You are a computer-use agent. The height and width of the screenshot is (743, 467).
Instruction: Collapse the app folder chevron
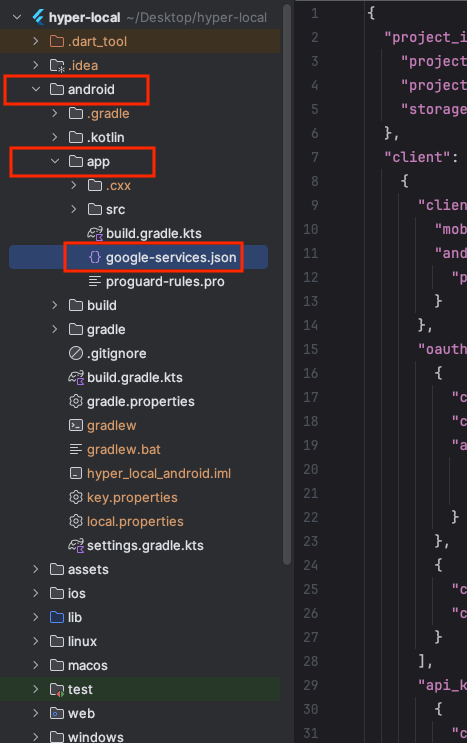pos(55,161)
